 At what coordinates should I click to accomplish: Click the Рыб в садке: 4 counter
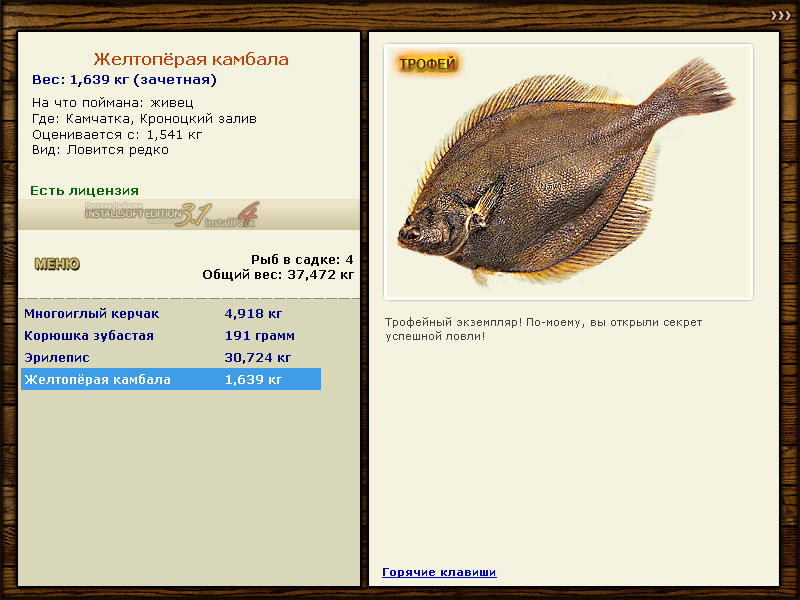(302, 260)
